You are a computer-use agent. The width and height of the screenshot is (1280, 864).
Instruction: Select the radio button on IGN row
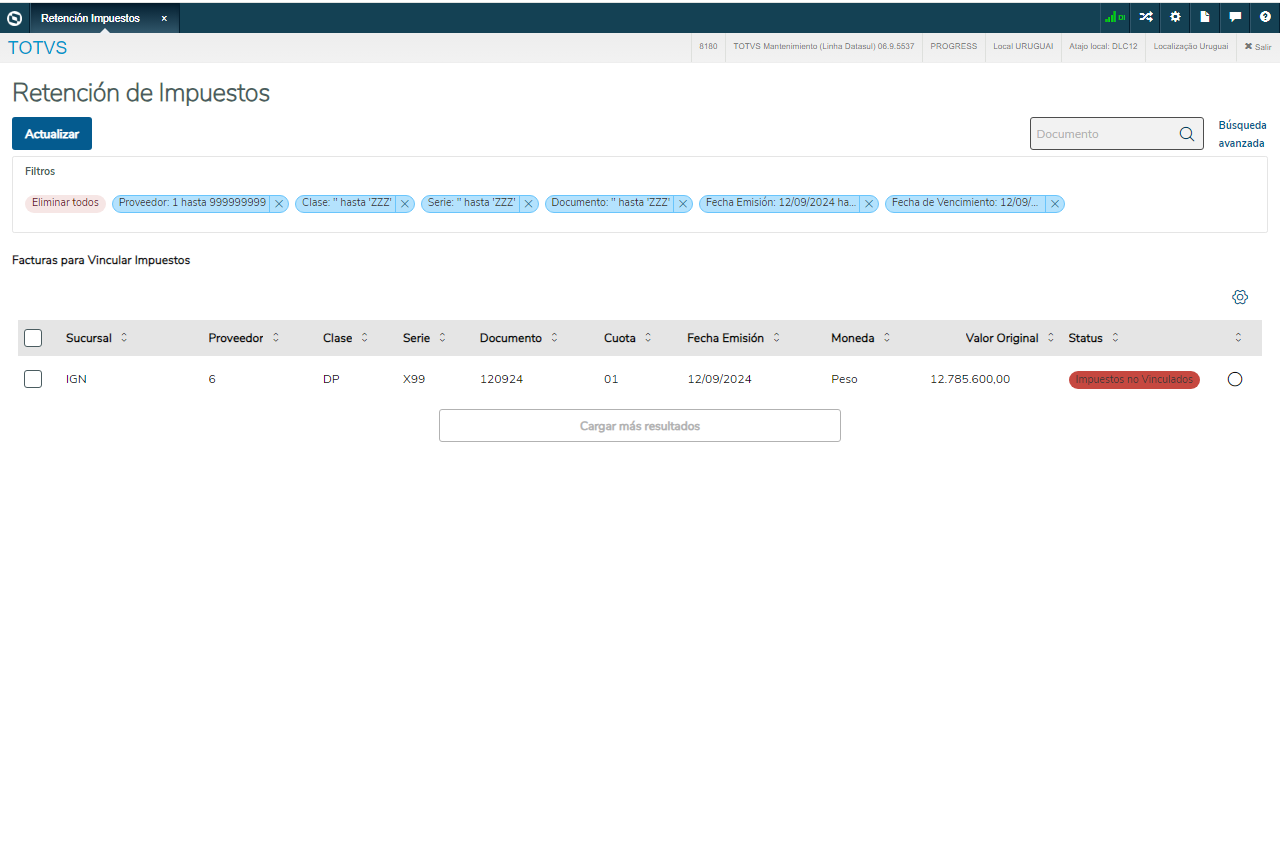[x=1235, y=379]
